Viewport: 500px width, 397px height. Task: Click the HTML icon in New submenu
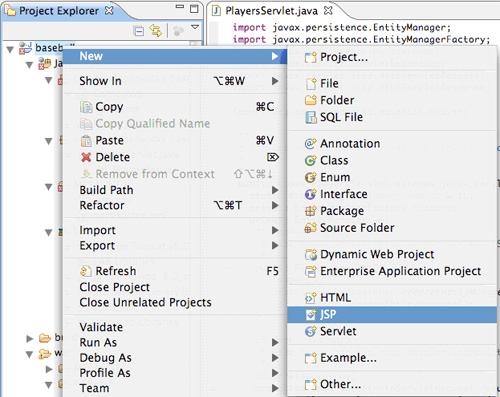[311, 298]
